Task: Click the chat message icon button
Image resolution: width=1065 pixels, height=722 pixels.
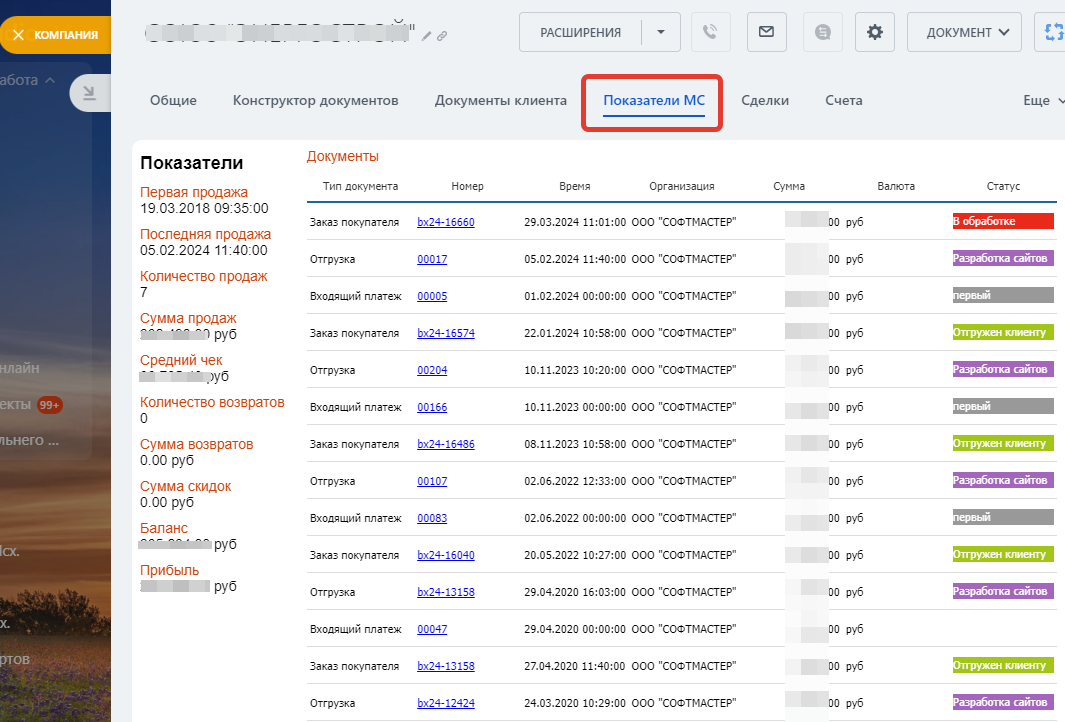Action: (822, 32)
